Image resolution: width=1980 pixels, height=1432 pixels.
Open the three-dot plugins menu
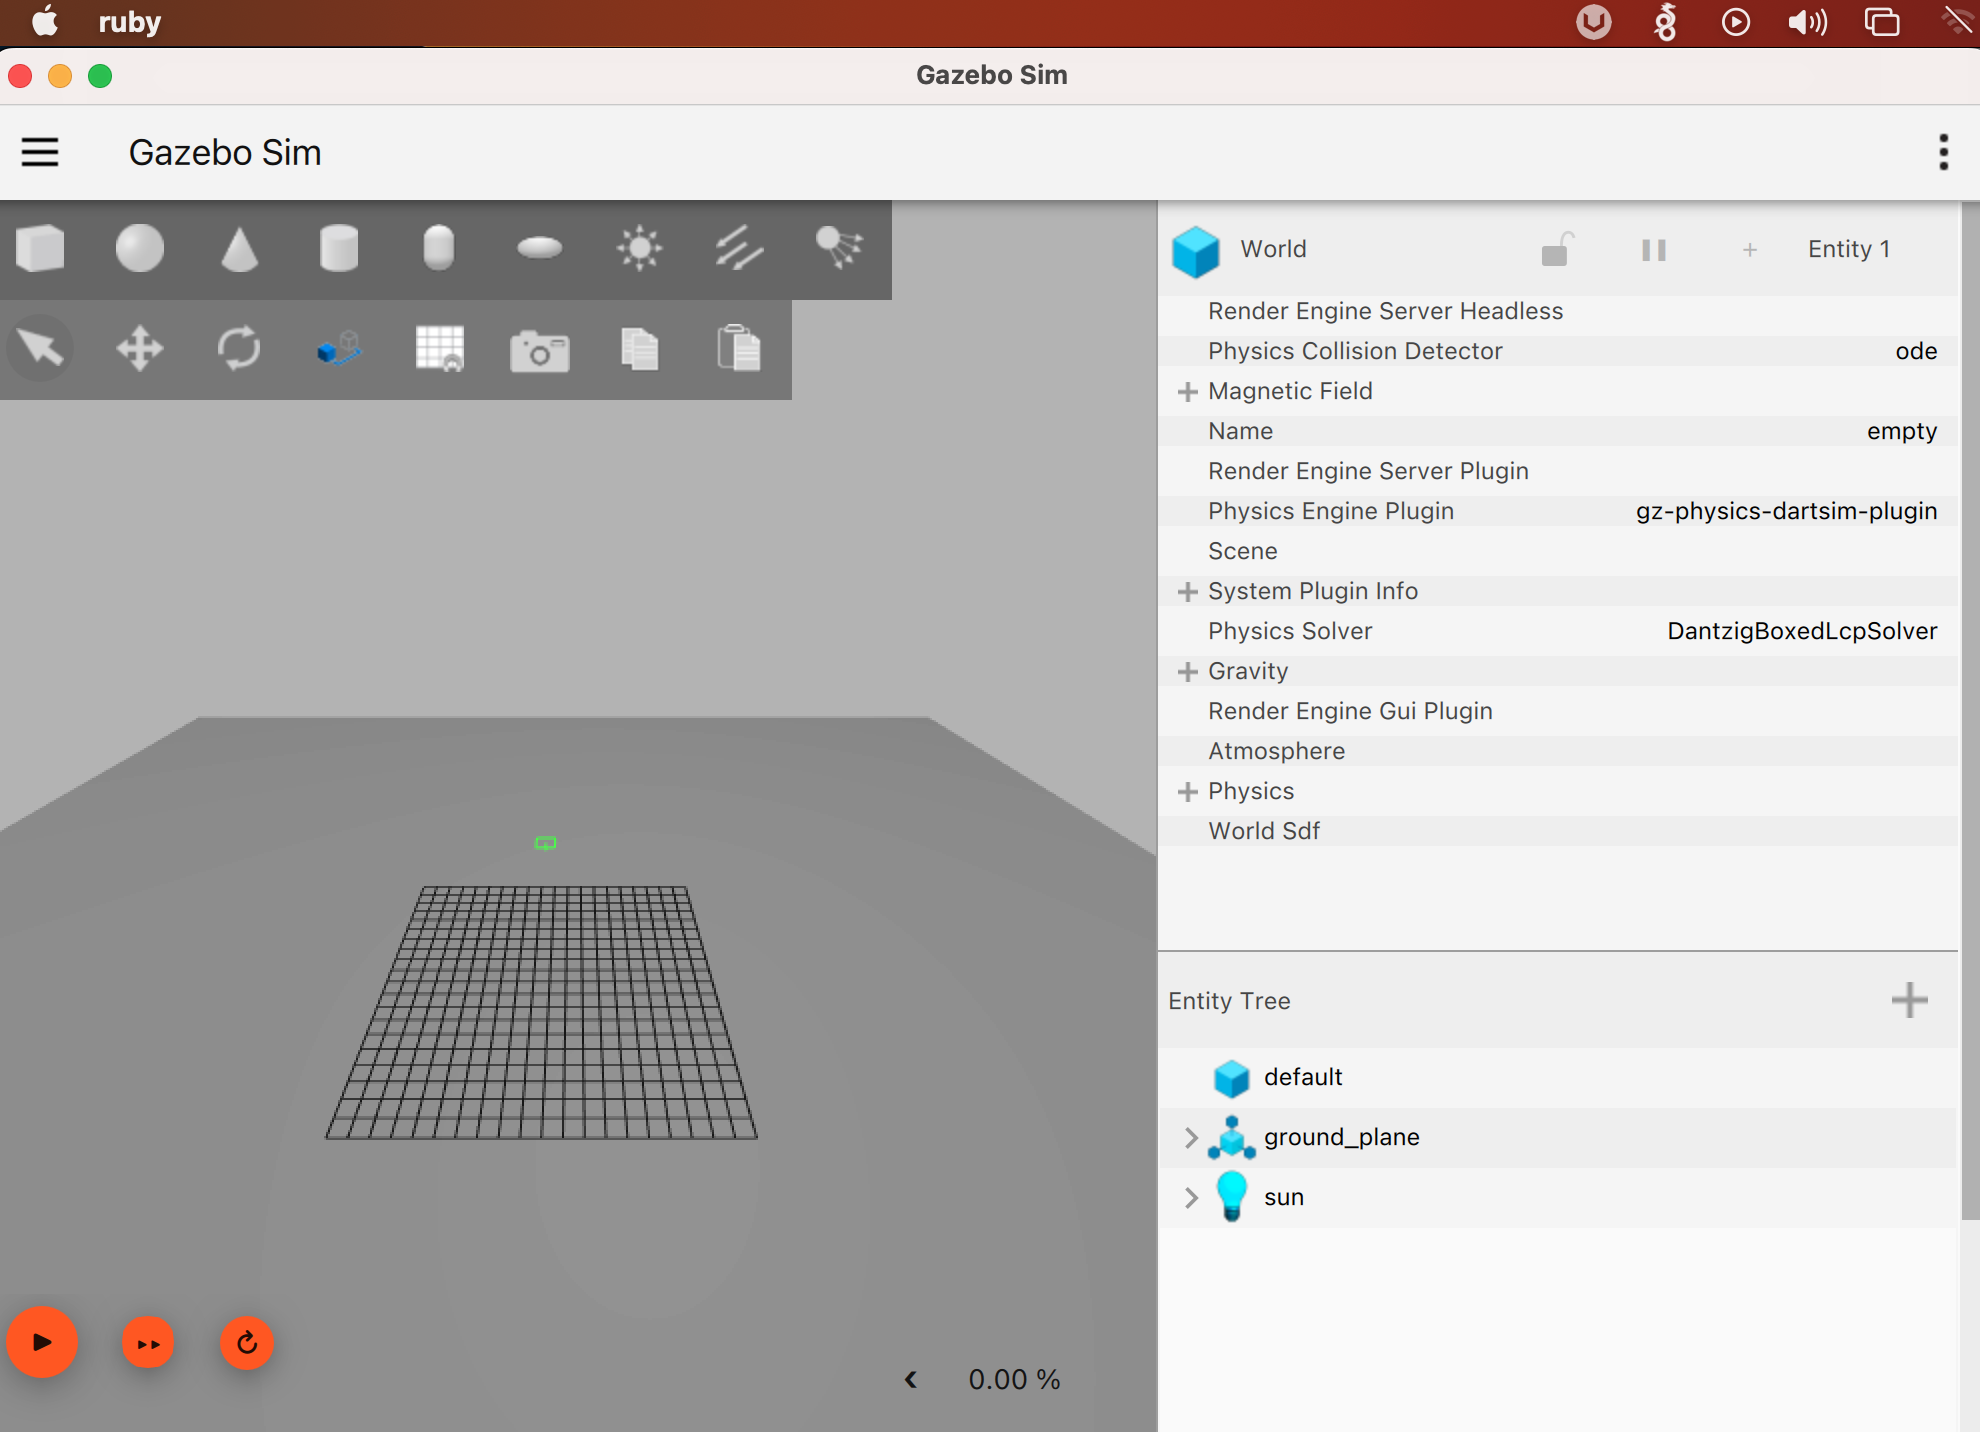[1943, 152]
